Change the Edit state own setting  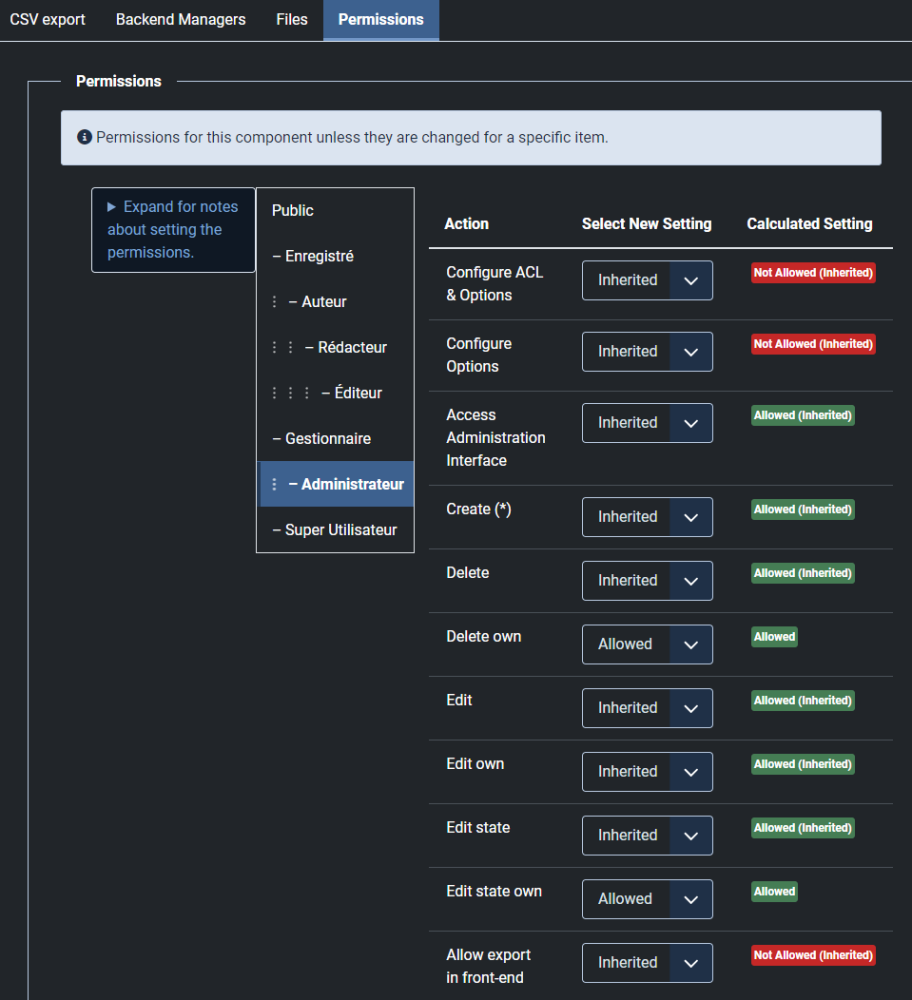pos(647,899)
